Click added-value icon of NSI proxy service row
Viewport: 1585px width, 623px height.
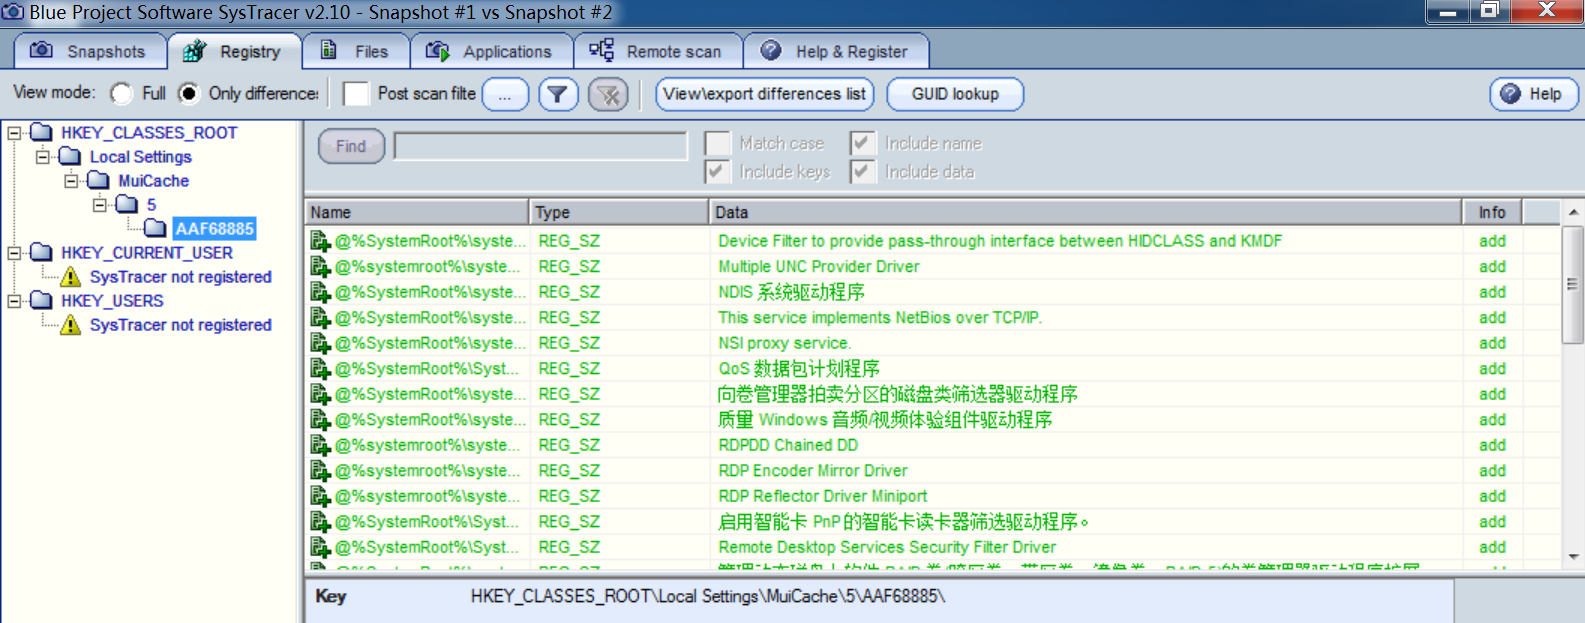320,343
